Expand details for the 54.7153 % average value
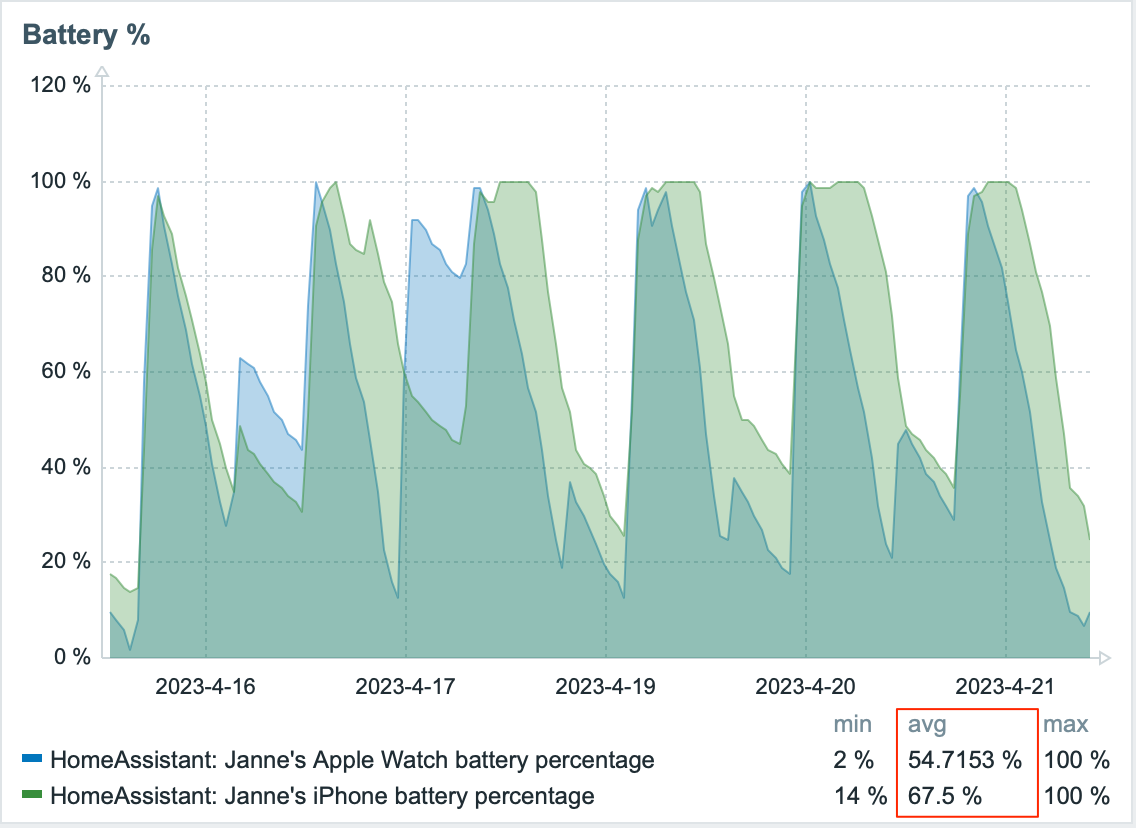 tap(965, 760)
